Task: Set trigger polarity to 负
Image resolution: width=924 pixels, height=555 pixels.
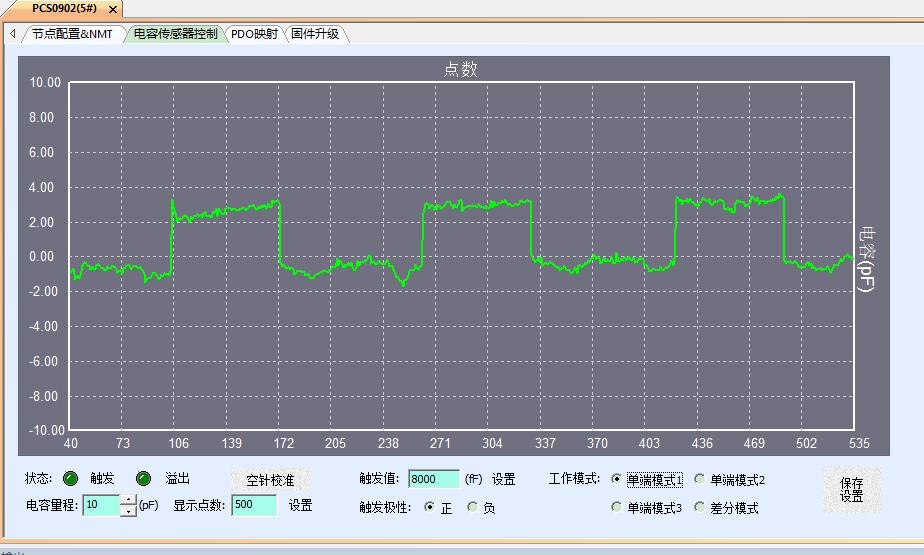Action: (472, 507)
